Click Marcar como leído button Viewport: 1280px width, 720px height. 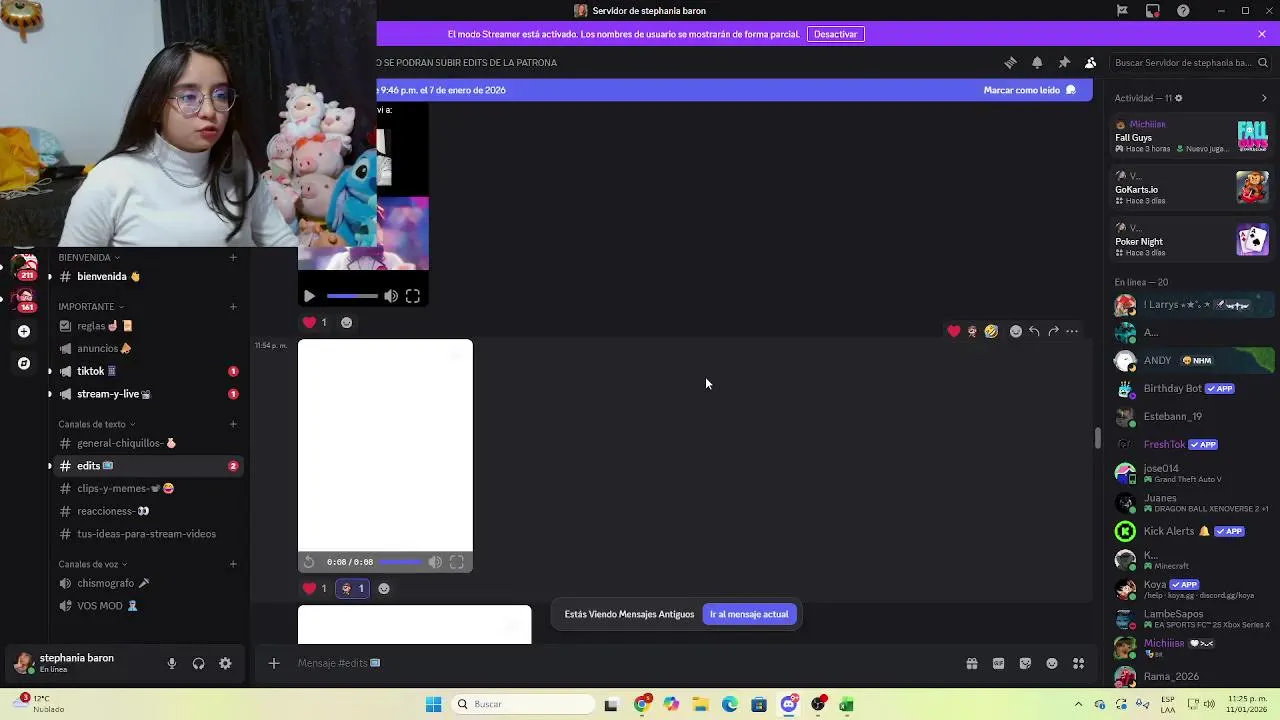(1029, 90)
